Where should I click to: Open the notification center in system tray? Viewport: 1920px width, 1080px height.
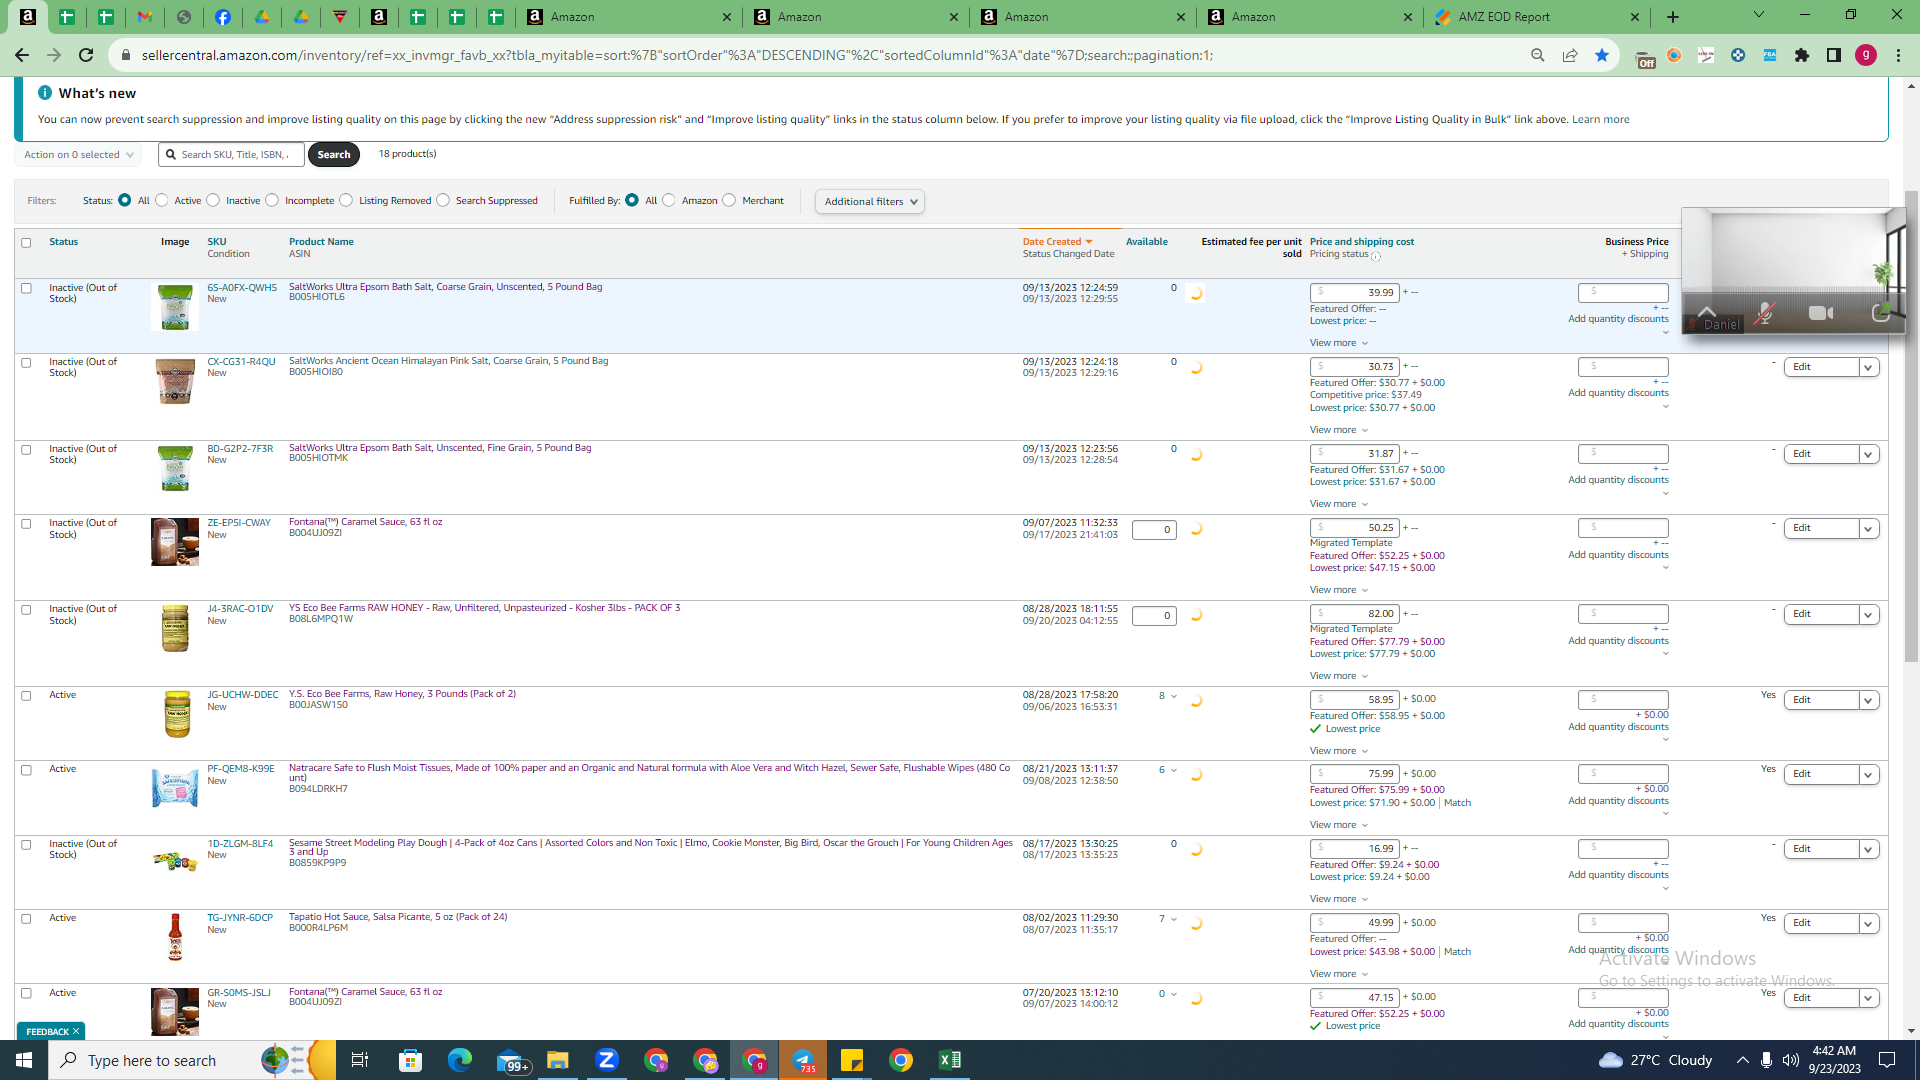(1887, 1060)
